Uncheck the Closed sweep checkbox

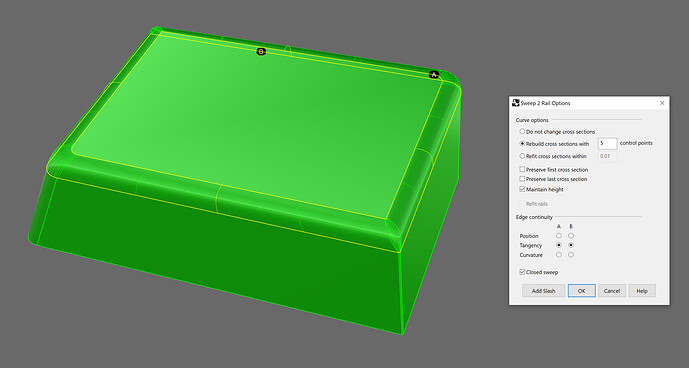click(522, 272)
